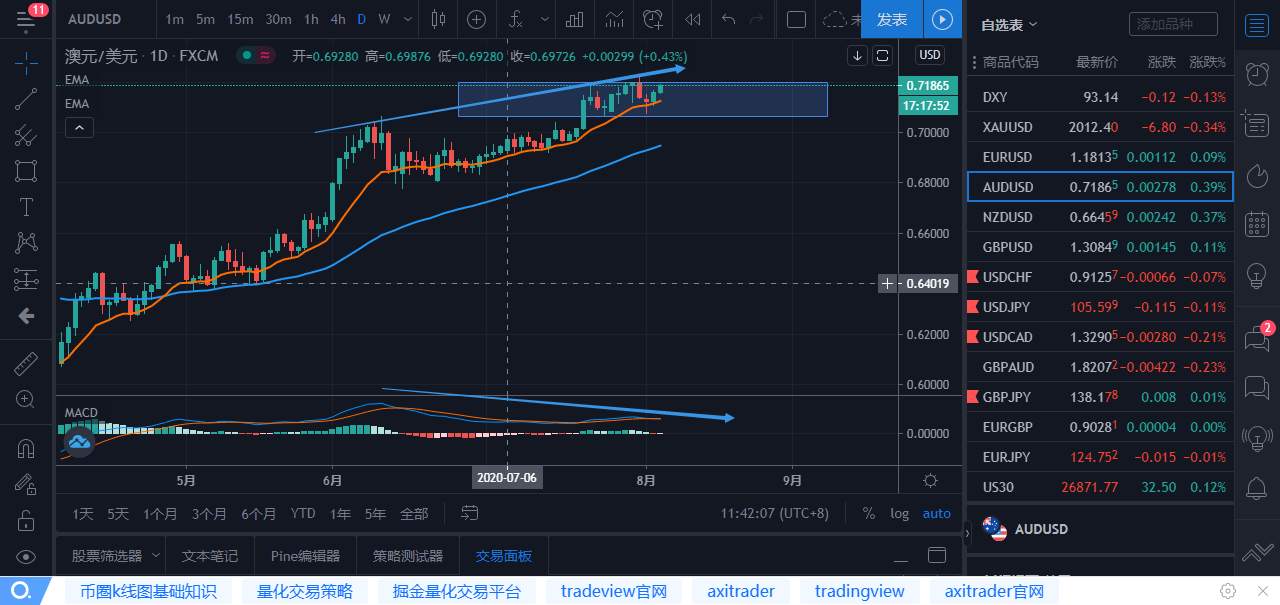Viewport: 1280px width, 605px height.
Task: Open the strategy chart templates icon
Action: tap(615, 19)
